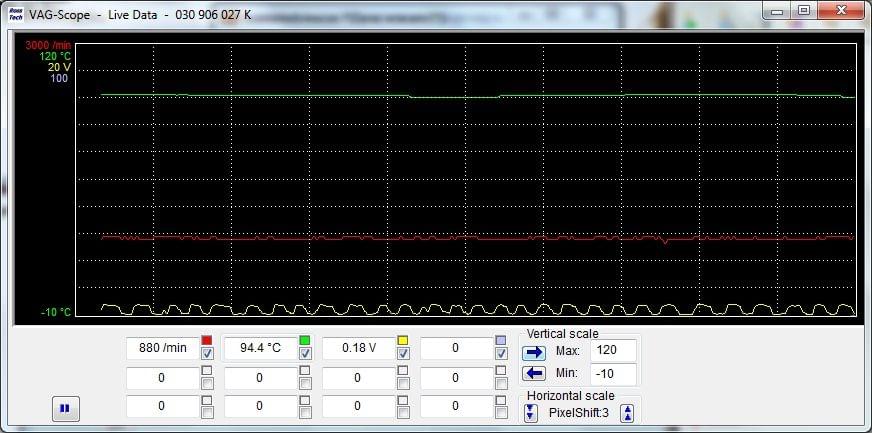Click the second-row 0 field directly below 0.18 V
This screenshot has height=433, width=872.
[359, 378]
